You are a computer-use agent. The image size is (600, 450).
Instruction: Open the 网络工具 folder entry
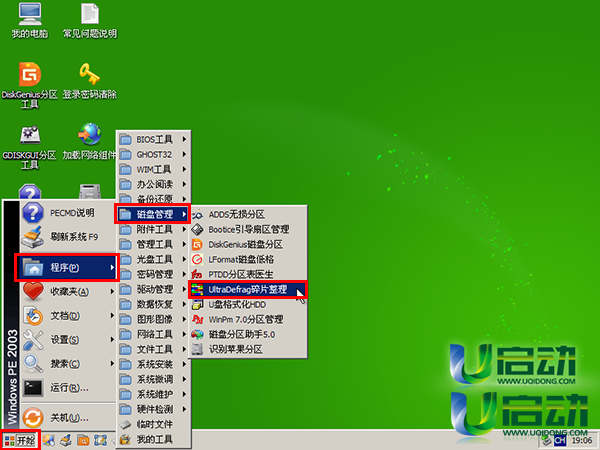tap(153, 334)
